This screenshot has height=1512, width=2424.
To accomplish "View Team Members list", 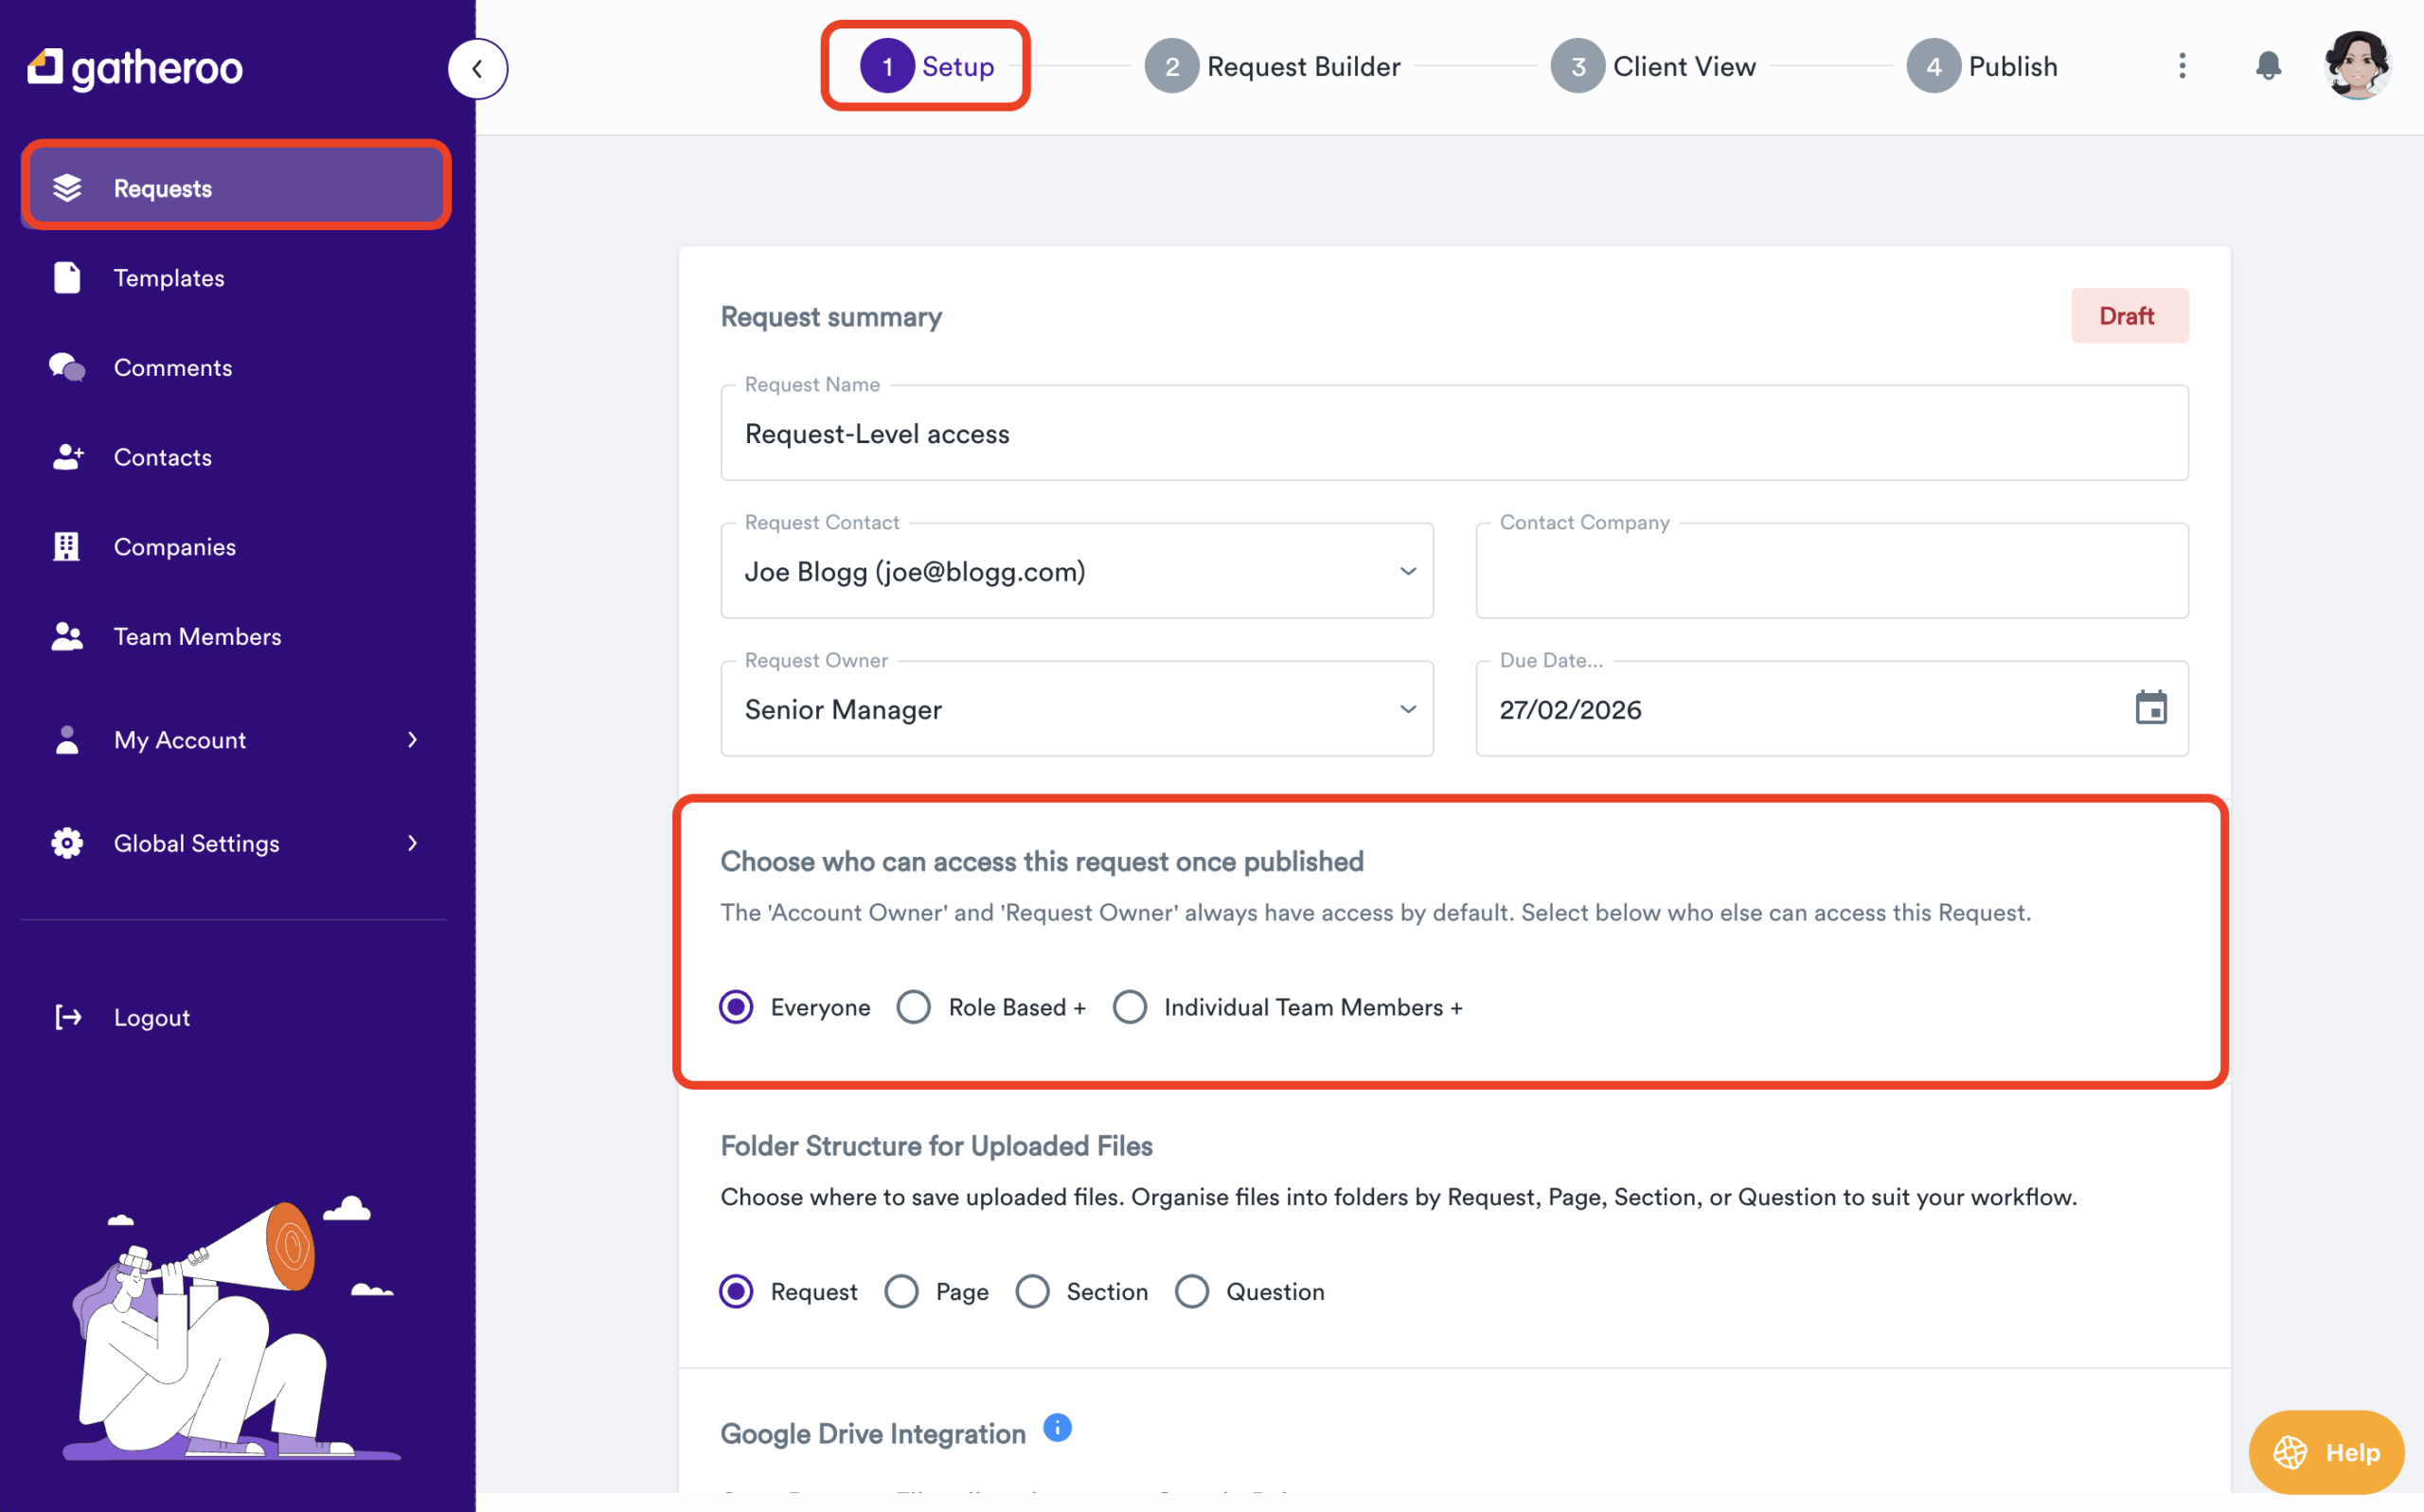I will click(x=197, y=636).
